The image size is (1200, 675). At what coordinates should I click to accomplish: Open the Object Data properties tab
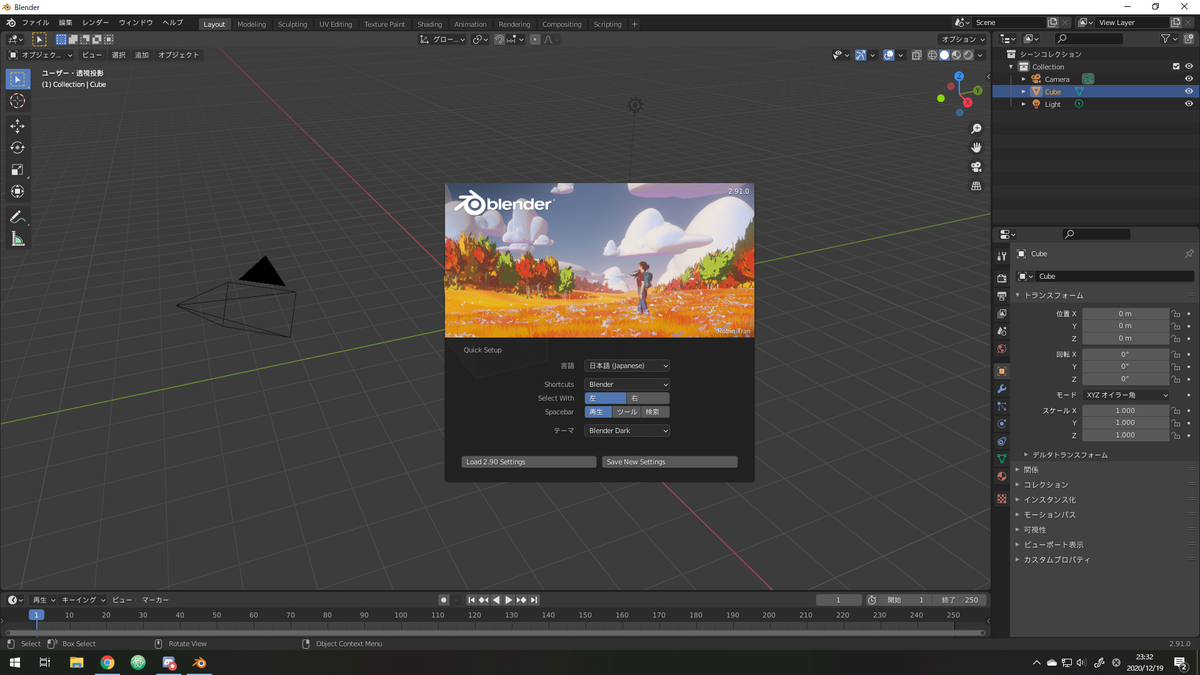point(1001,459)
